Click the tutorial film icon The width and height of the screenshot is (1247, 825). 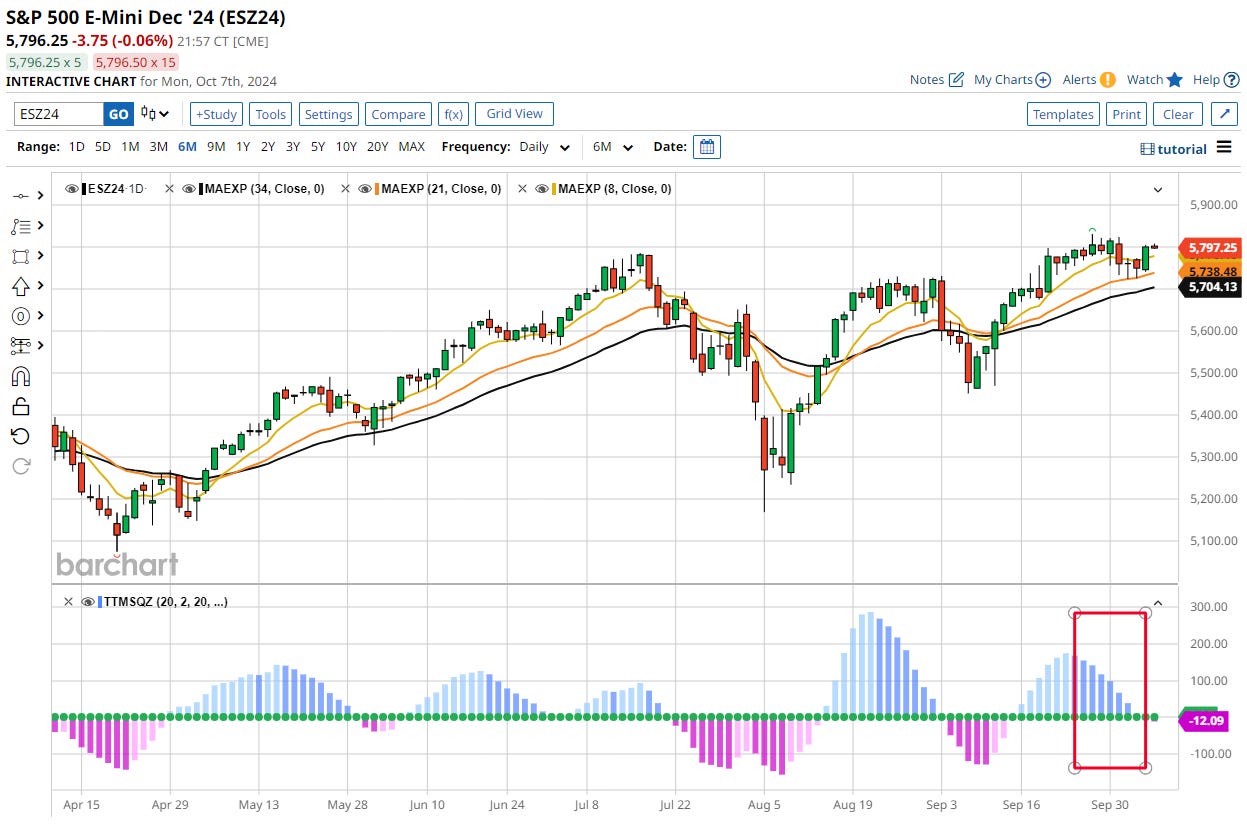click(1147, 149)
